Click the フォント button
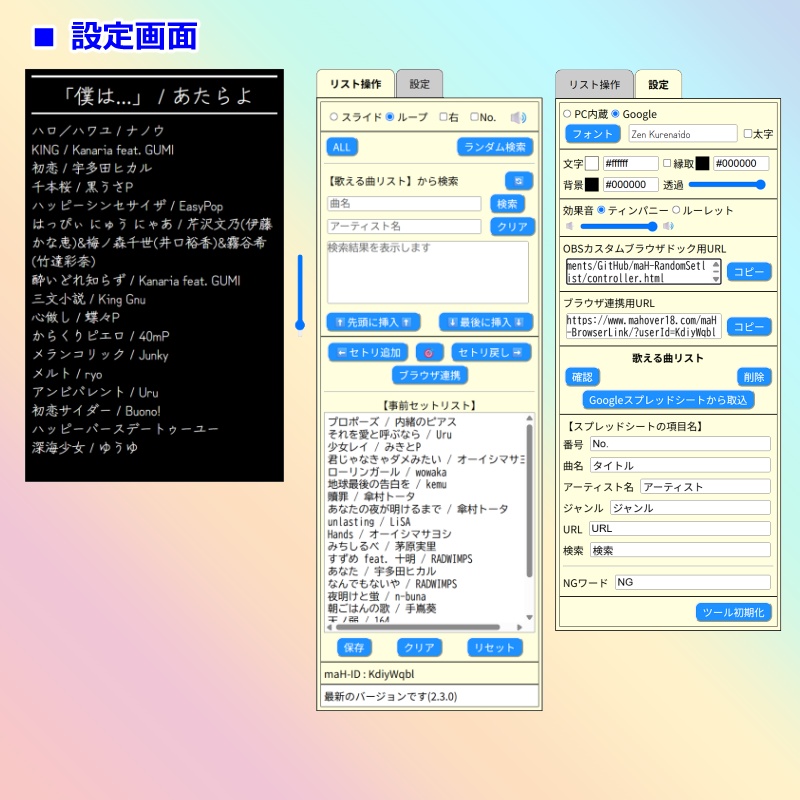Viewport: 800px width, 800px height. tap(592, 134)
